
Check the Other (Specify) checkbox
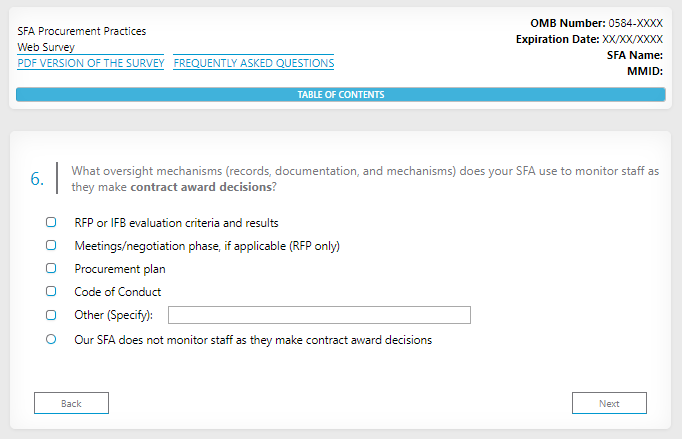(51, 315)
